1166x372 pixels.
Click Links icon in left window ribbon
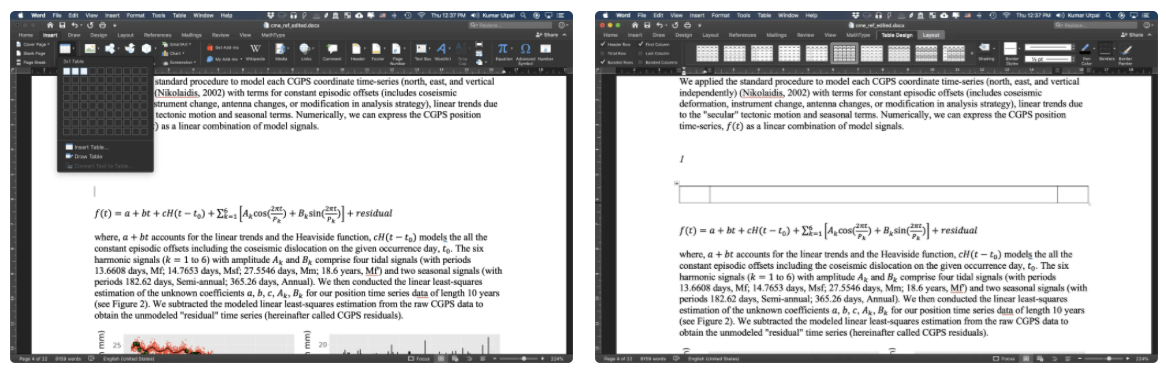pyautogui.click(x=305, y=48)
